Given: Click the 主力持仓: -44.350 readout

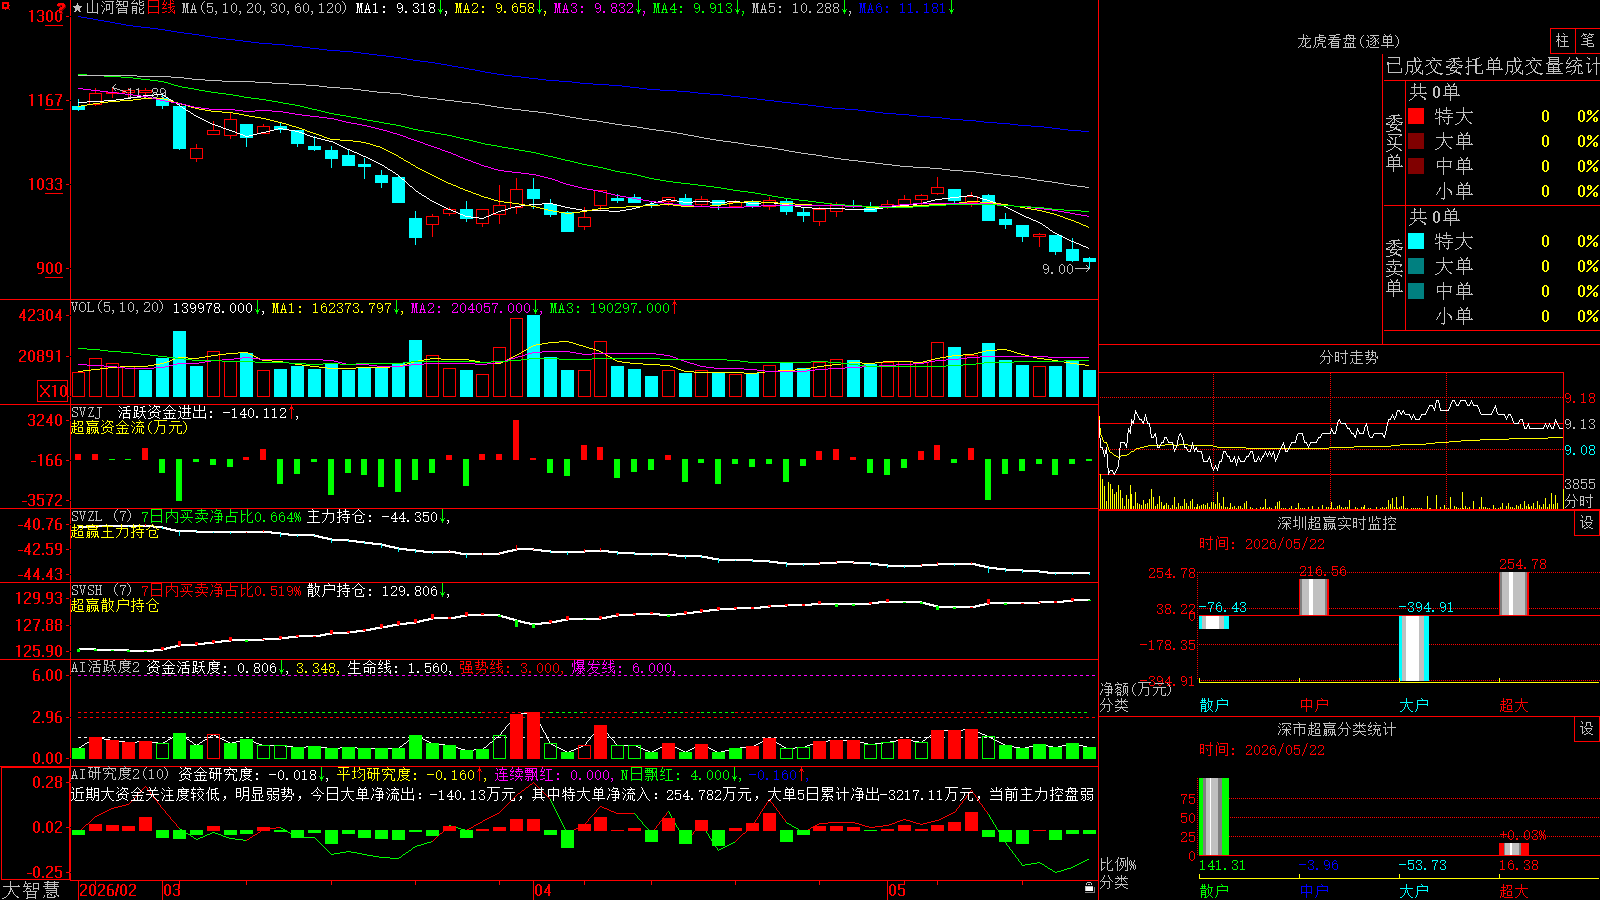Looking at the screenshot, I should pyautogui.click(x=377, y=517).
